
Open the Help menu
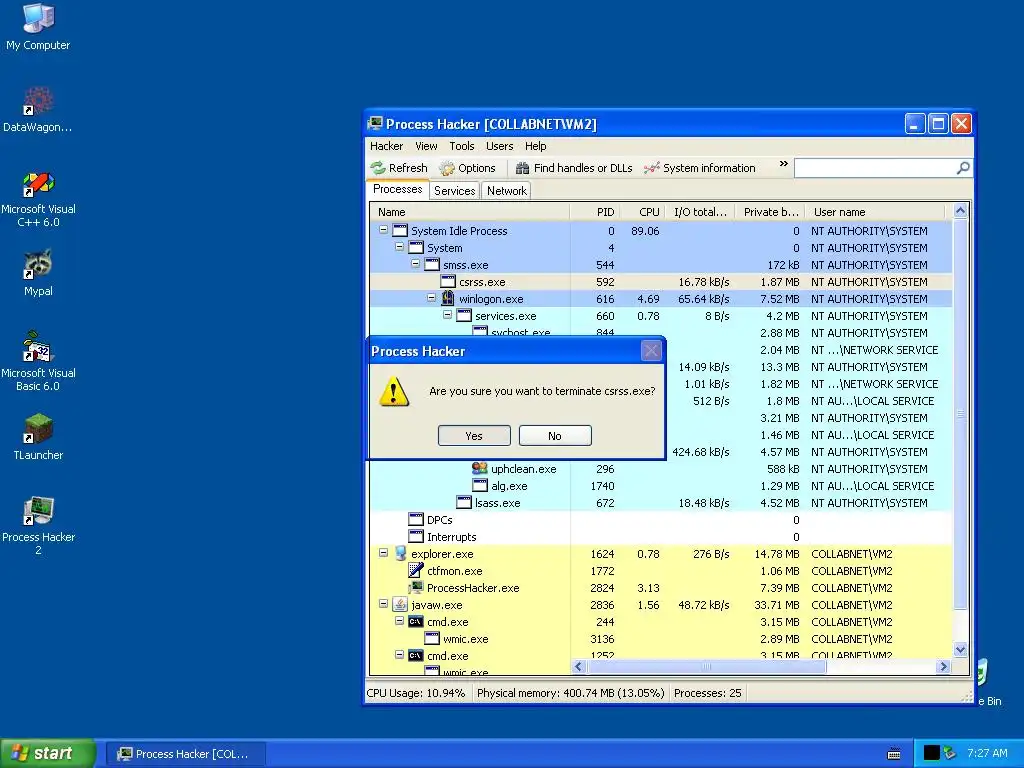point(536,146)
